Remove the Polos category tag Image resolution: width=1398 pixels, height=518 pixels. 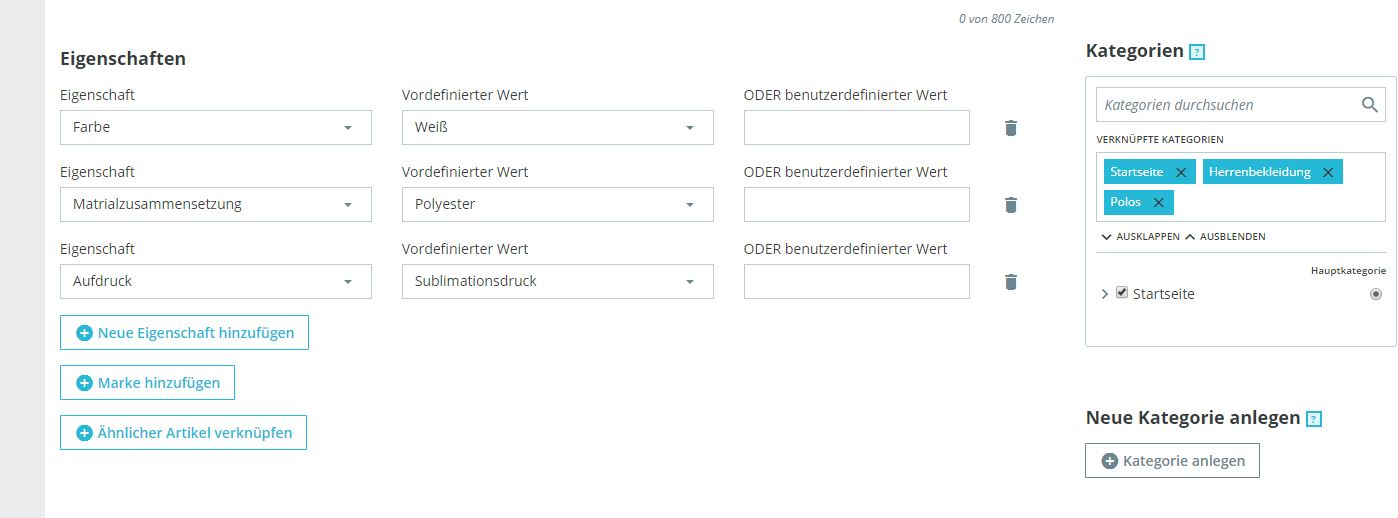[1158, 203]
